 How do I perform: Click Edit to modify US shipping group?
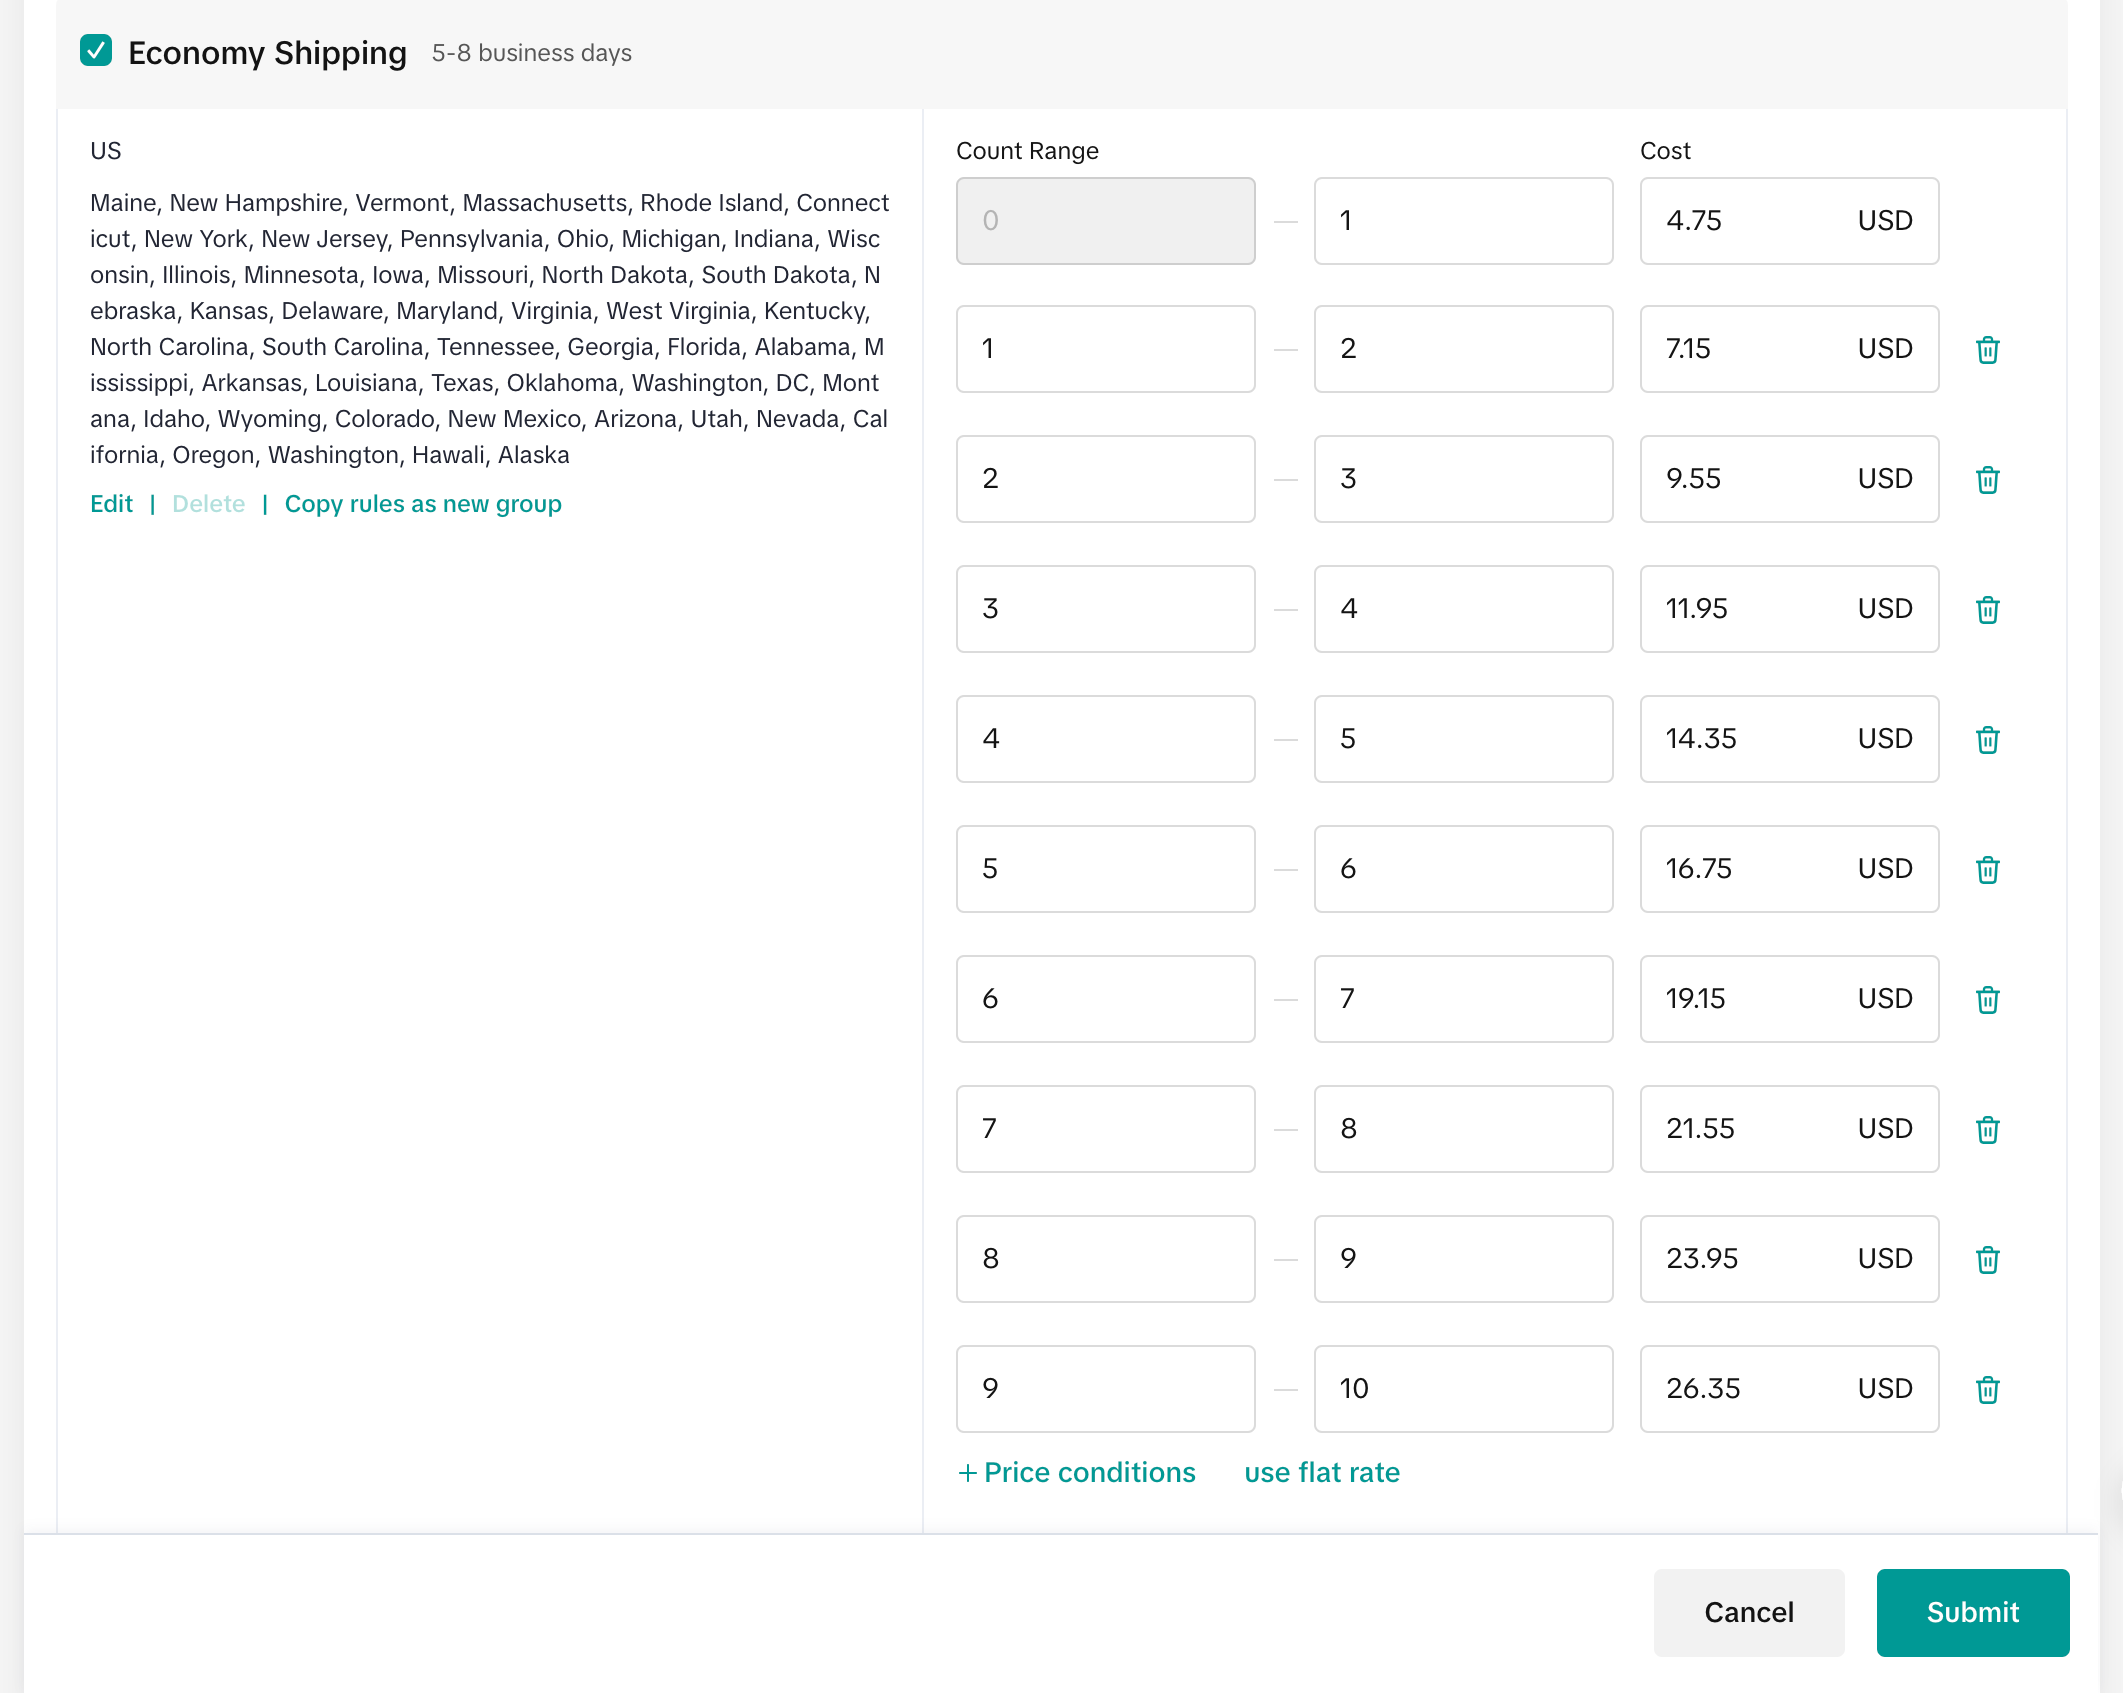click(111, 503)
